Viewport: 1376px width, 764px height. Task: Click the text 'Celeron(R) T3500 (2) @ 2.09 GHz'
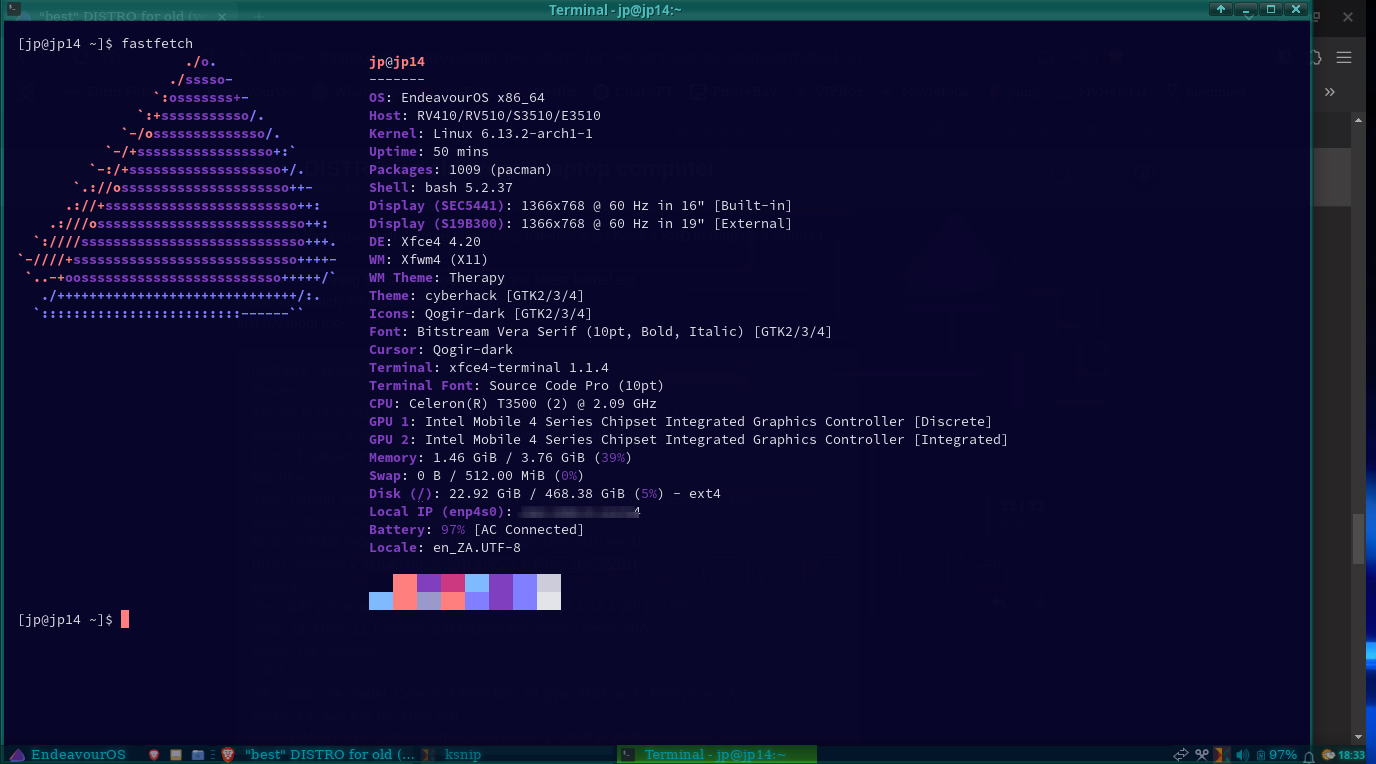pos(533,404)
